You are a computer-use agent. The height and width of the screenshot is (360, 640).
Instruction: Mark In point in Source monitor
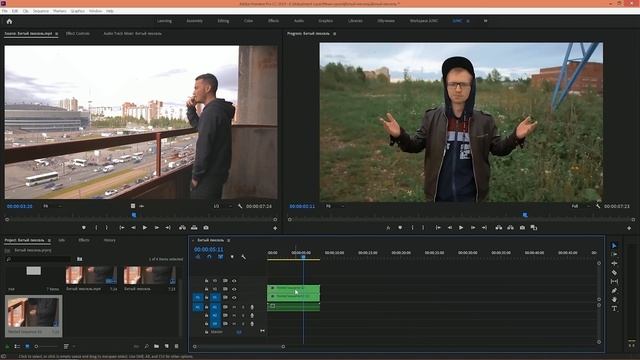coord(96,228)
